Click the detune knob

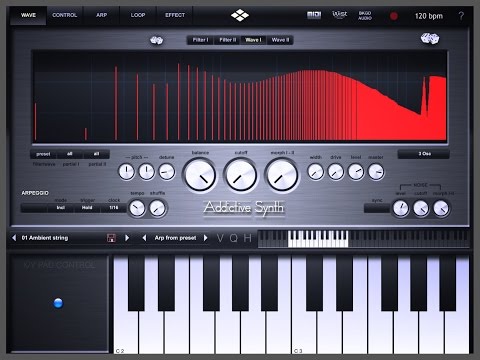click(x=167, y=172)
